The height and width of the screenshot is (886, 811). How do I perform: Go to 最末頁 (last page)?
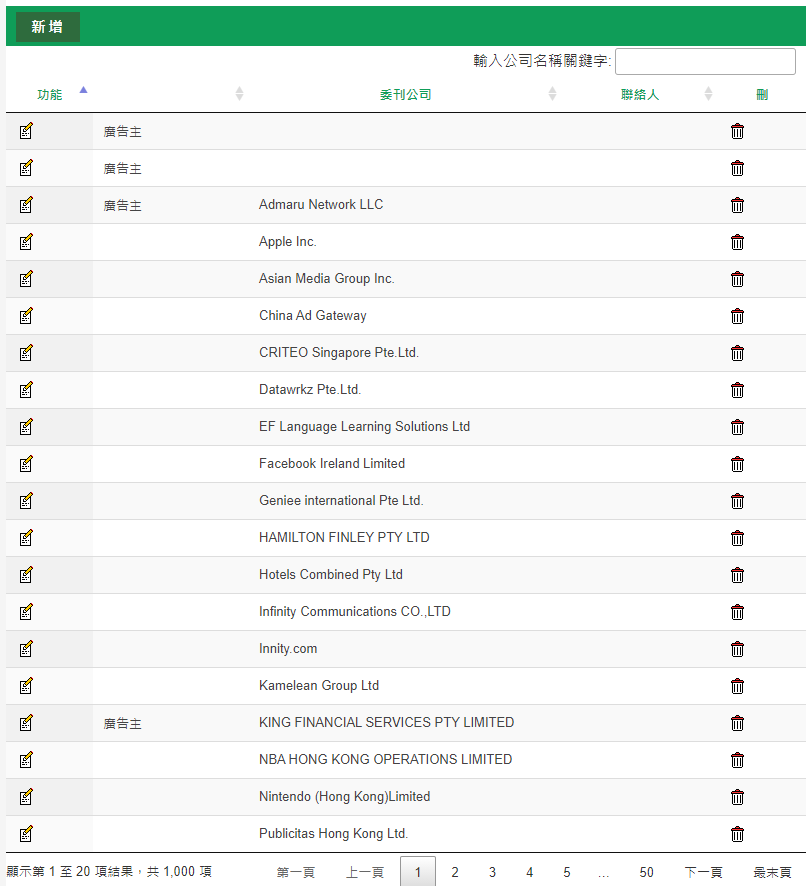pyautogui.click(x=773, y=872)
